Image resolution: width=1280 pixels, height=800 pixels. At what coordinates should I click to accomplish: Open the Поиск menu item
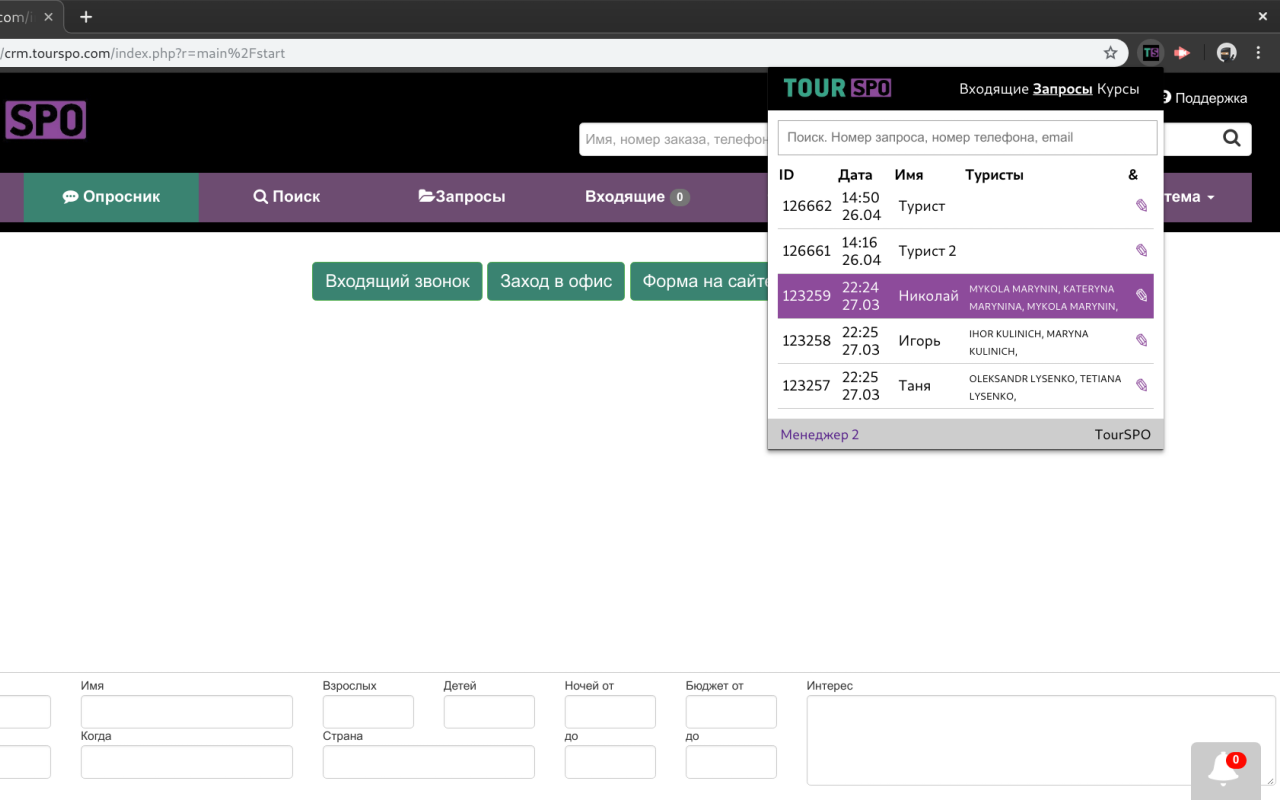[x=287, y=197]
